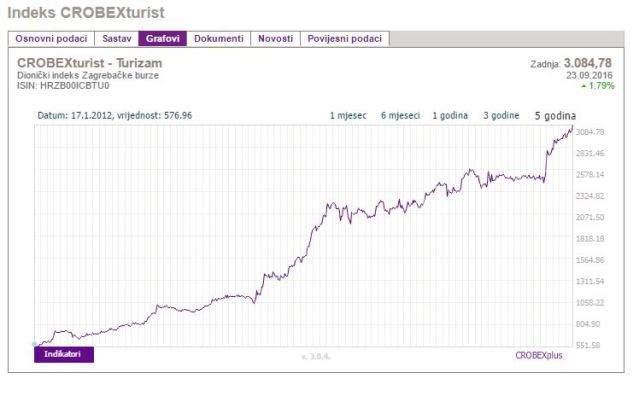Click the v. 3.0.4. version label

point(316,357)
